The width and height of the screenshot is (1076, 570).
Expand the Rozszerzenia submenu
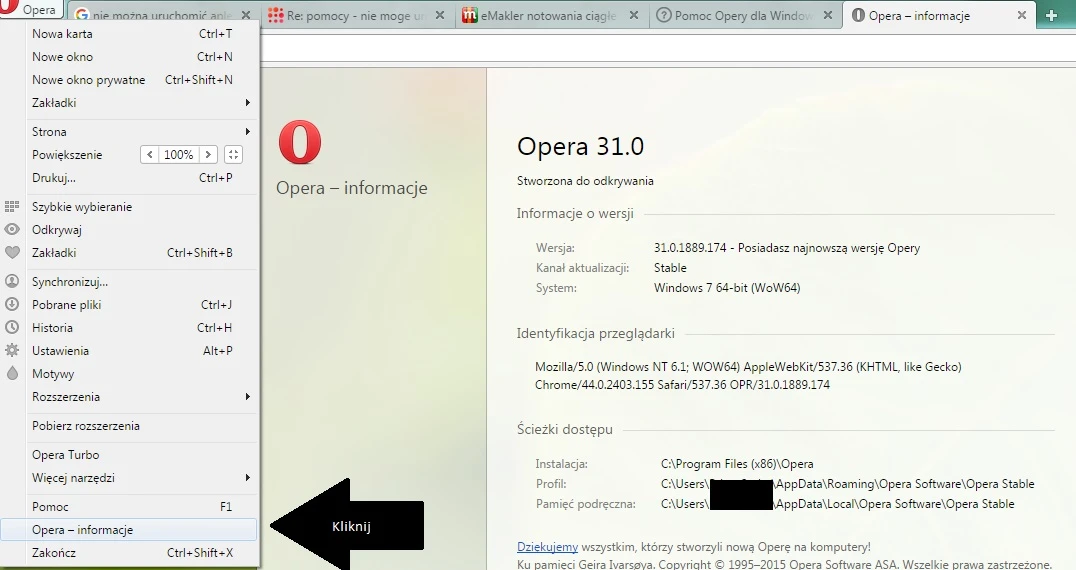(x=130, y=396)
